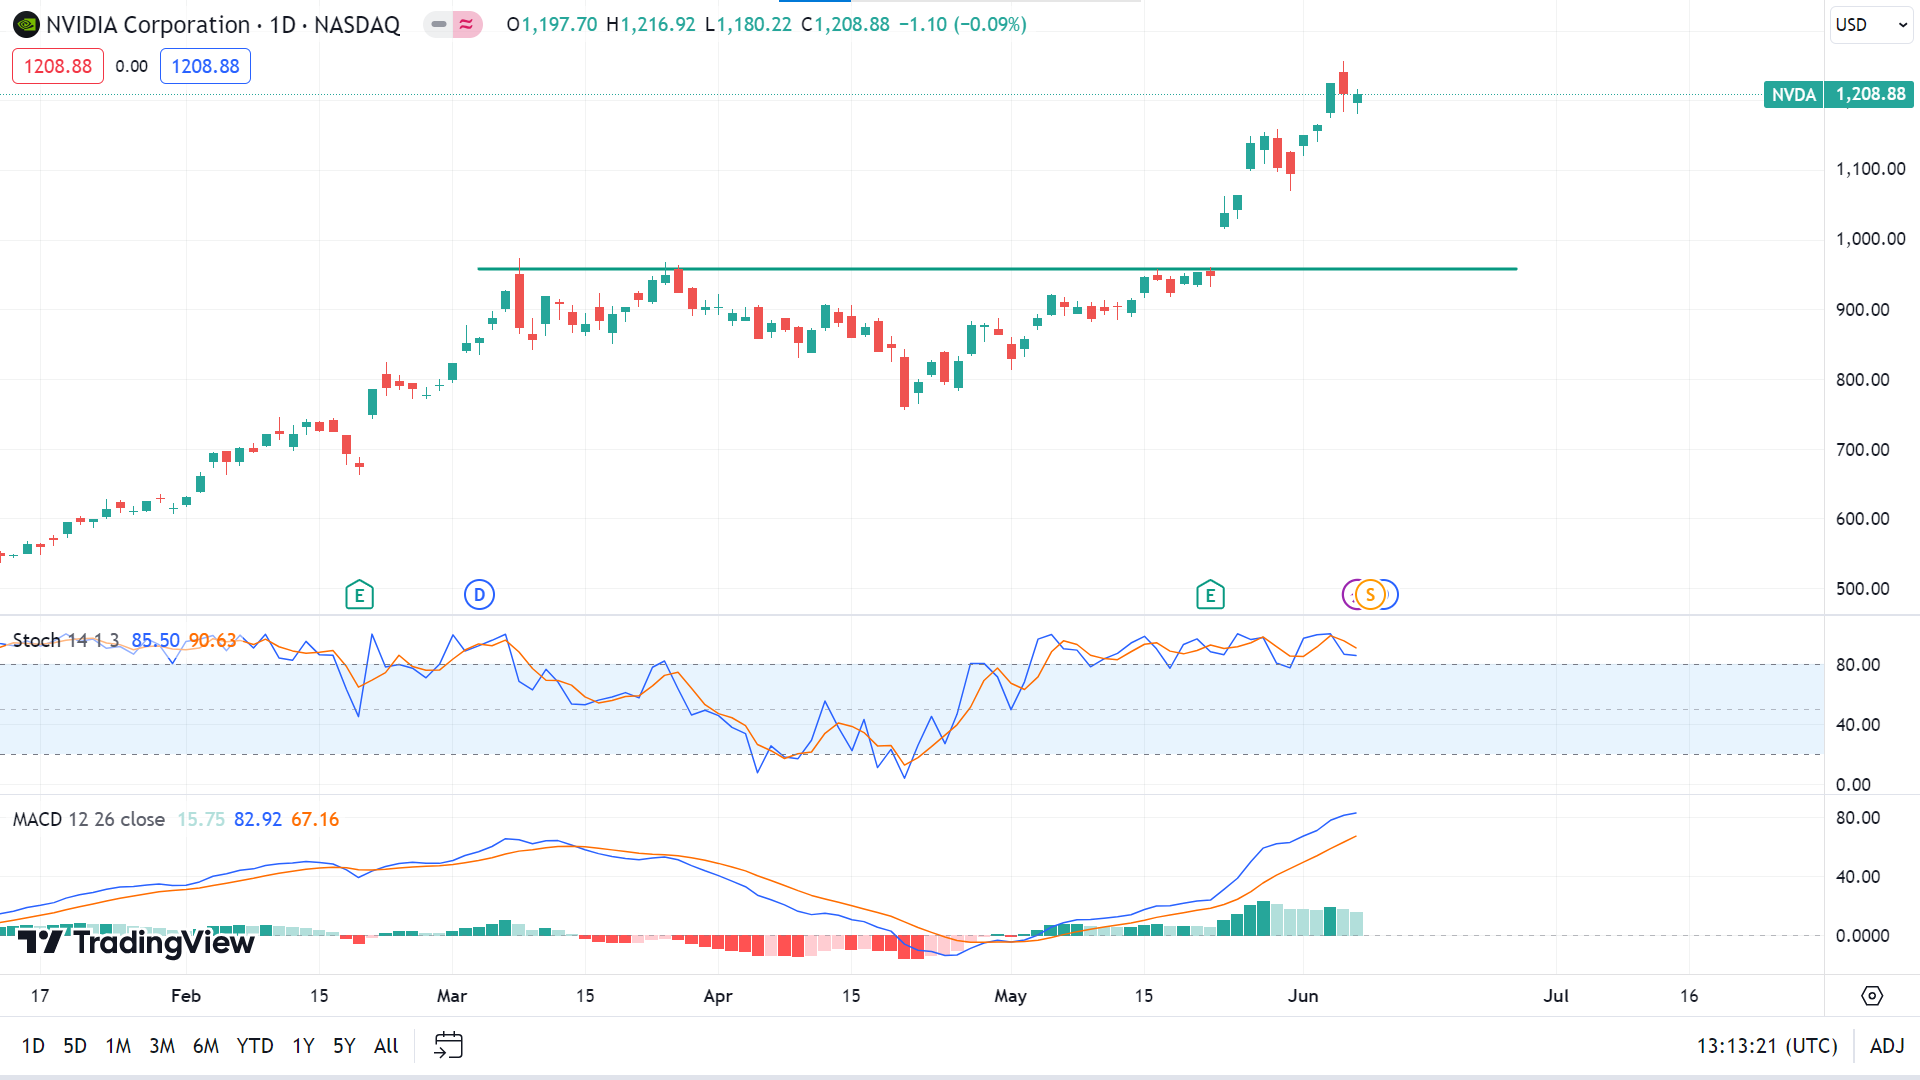Screen dimensions: 1920x1080
Task: Click the 1,100.00 price scale label
Action: tap(1870, 169)
